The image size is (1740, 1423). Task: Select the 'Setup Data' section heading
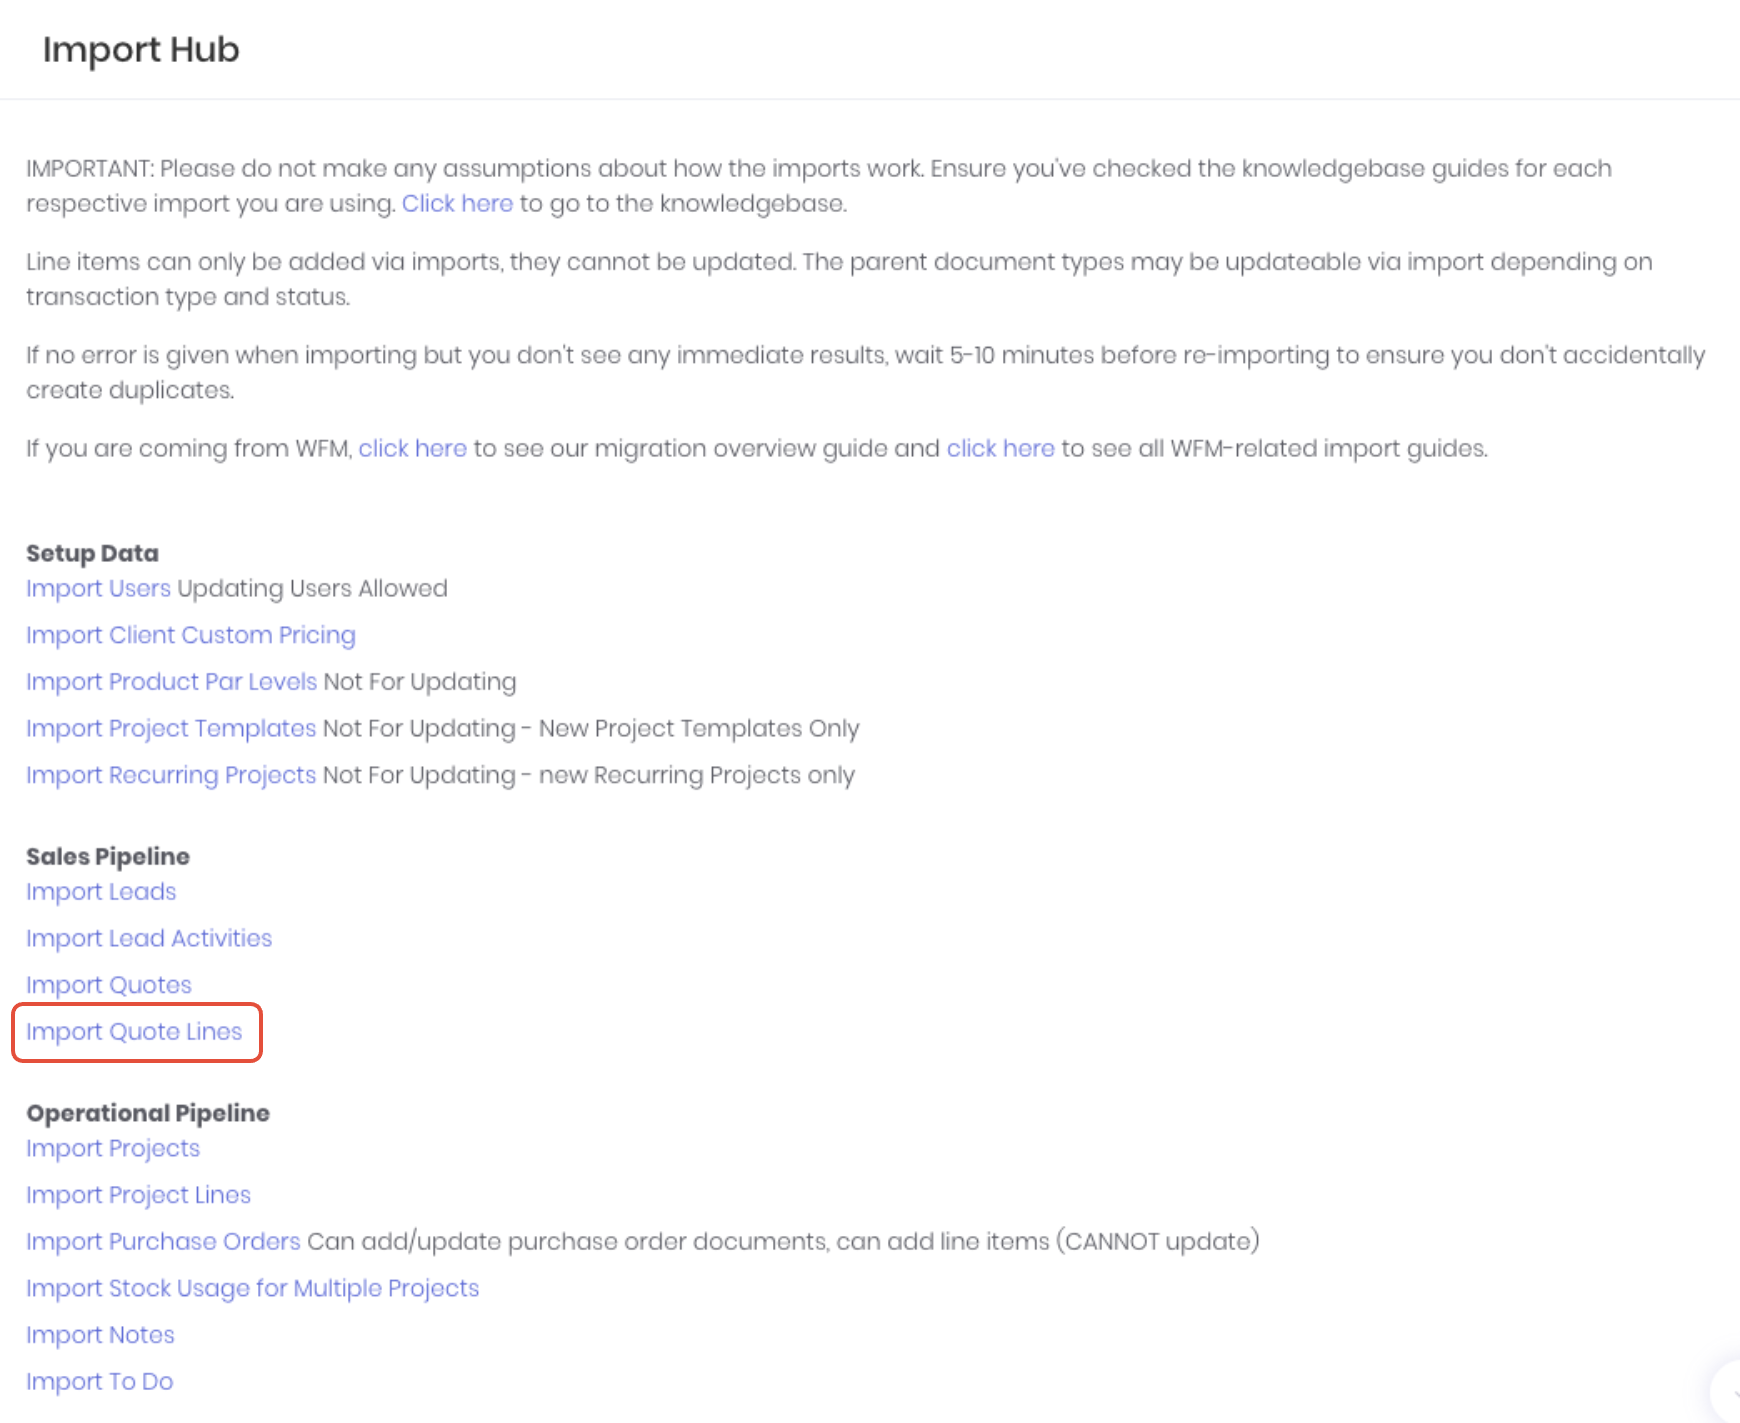(92, 553)
